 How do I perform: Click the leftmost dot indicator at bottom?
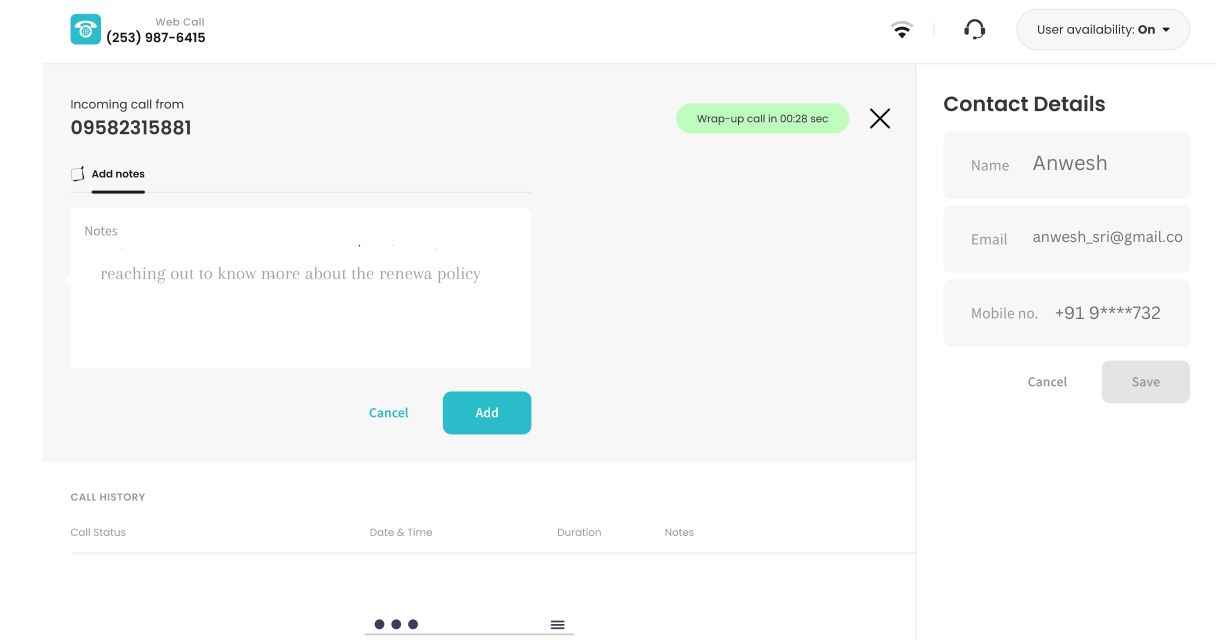tap(379, 623)
